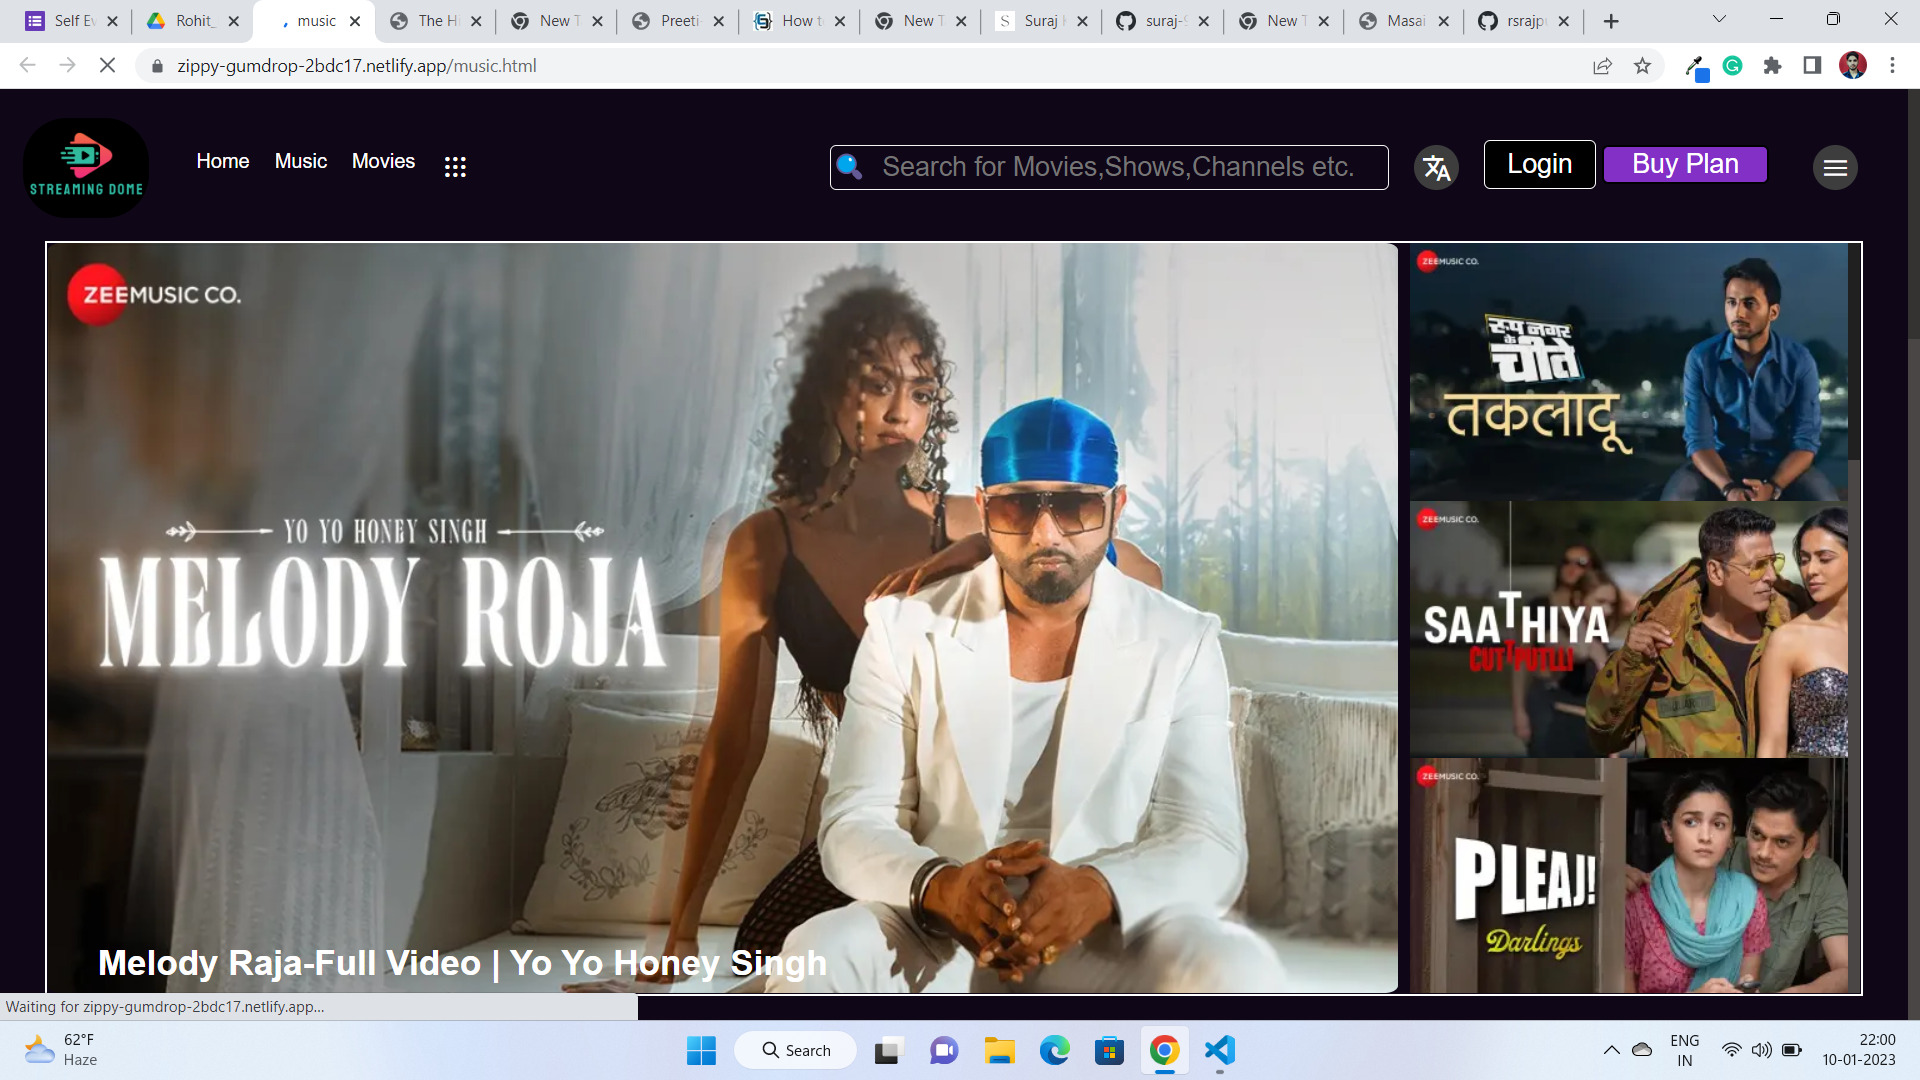Open the hamburger menu icon
Viewport: 1920px width, 1080px height.
[x=1835, y=168]
